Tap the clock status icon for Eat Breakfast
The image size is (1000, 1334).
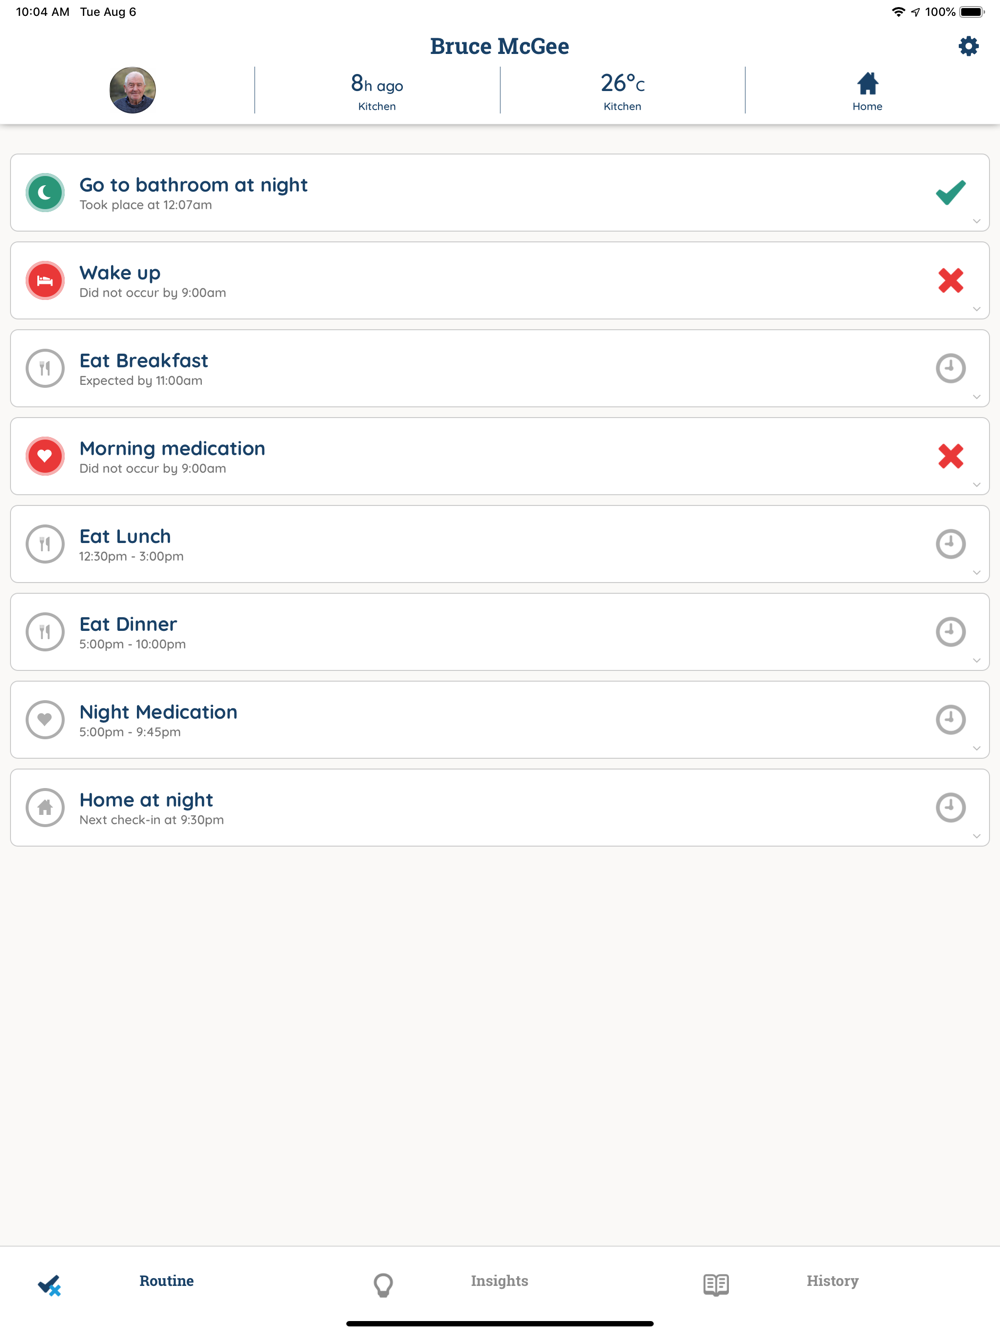point(951,368)
